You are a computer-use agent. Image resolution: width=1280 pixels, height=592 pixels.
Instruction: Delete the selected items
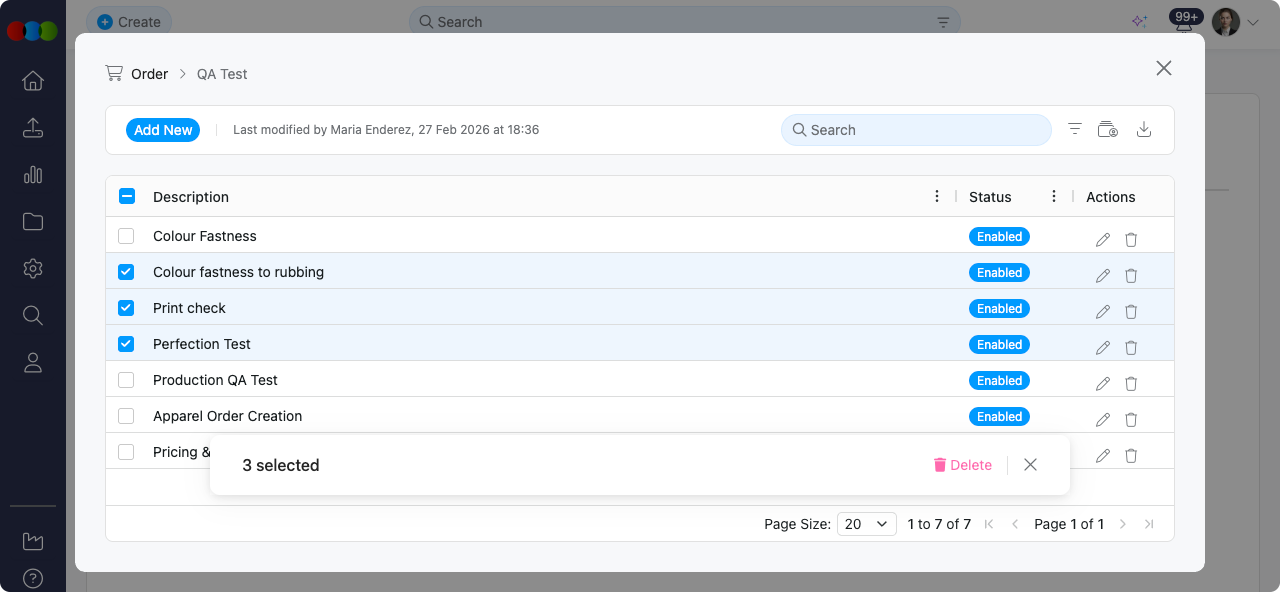point(962,465)
